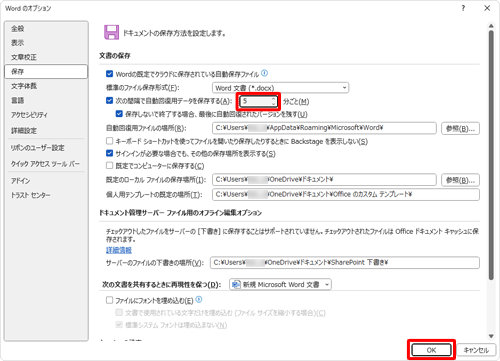Click the 文書の保存 section heading
This screenshot has height=361, width=500.
point(115,56)
